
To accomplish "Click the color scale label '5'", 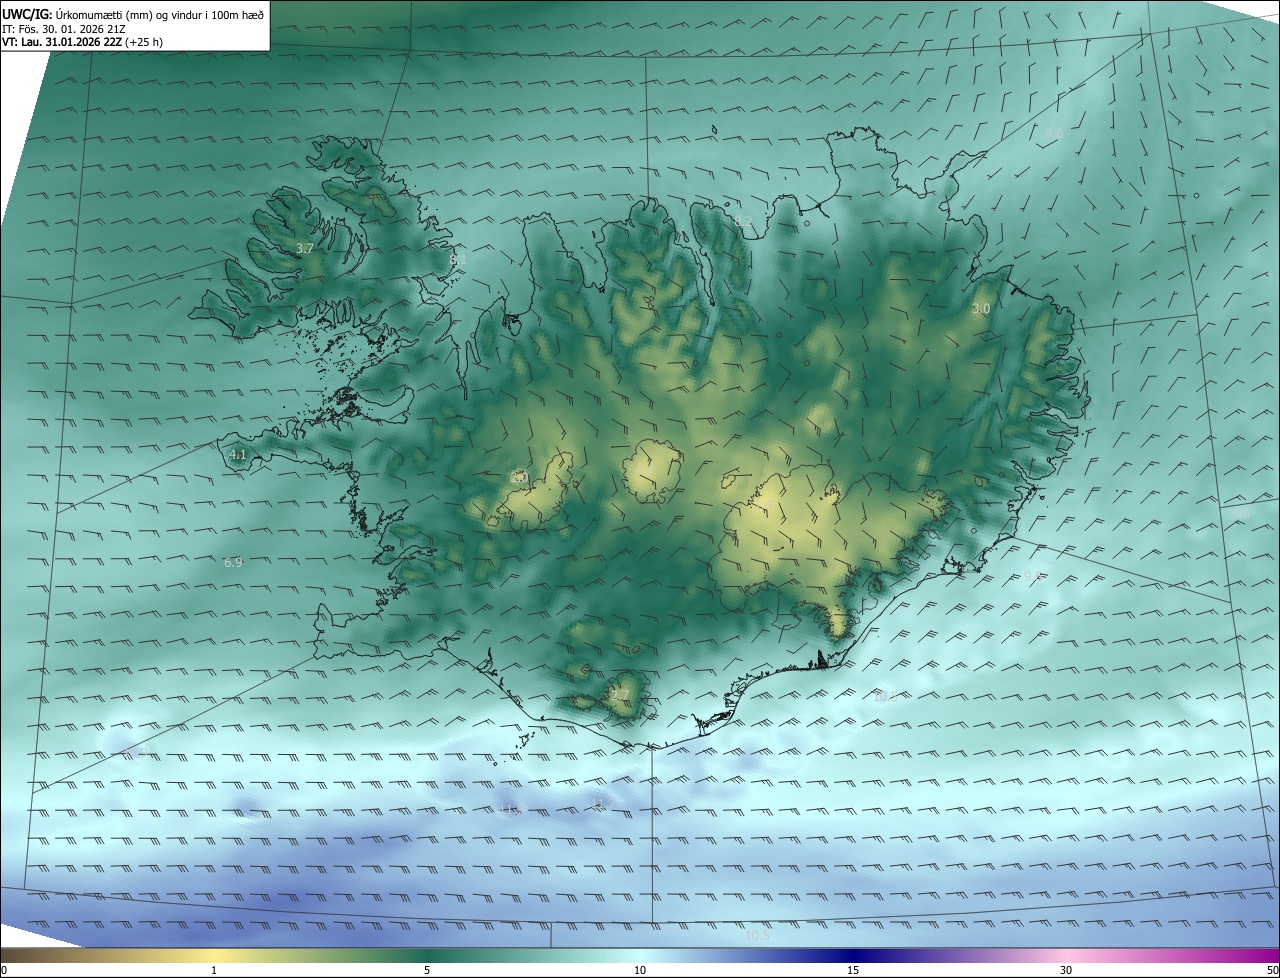I will (427, 970).
